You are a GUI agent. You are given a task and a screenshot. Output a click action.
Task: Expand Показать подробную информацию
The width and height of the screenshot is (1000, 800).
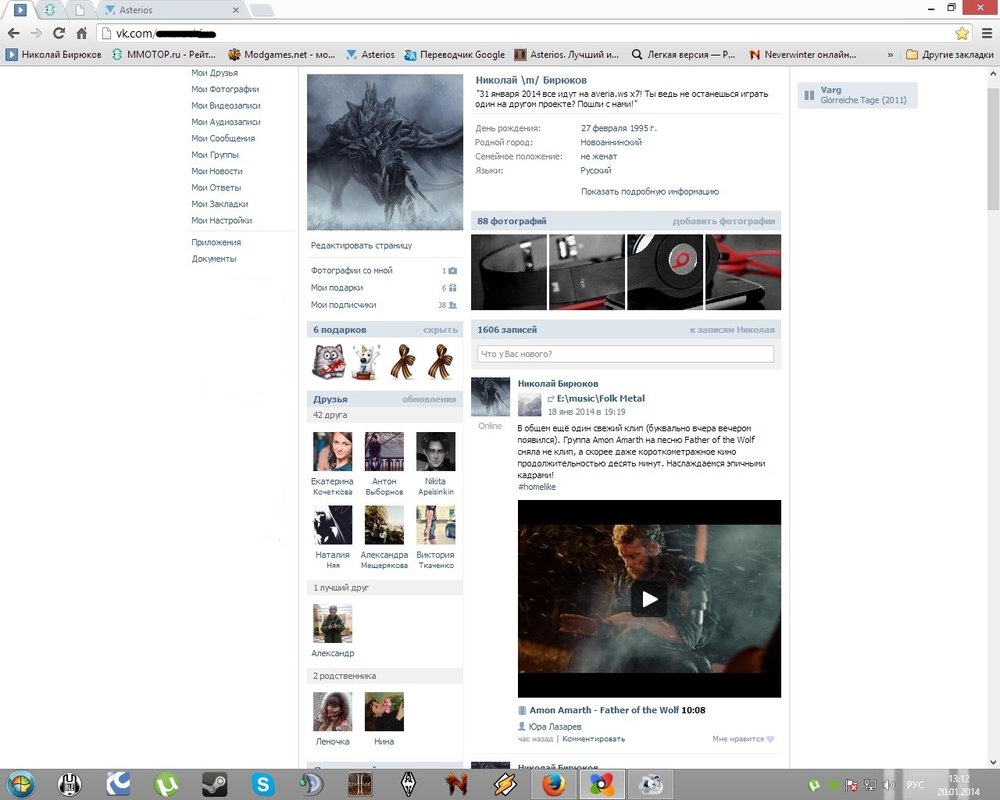(649, 192)
